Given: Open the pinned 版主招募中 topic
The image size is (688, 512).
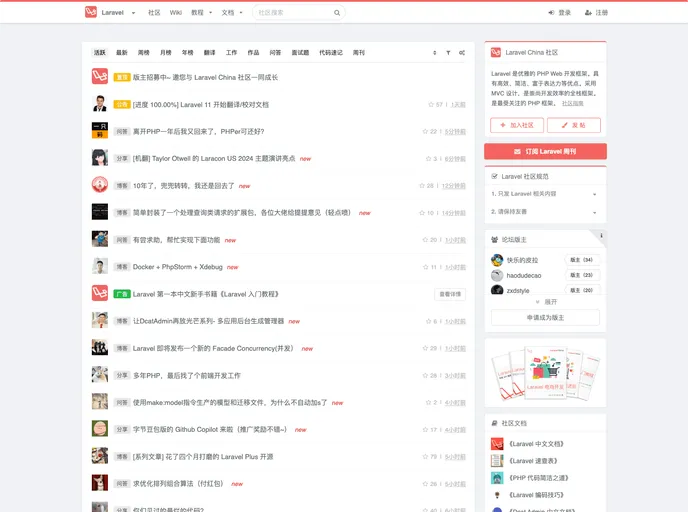Looking at the screenshot, I should pos(205,77).
